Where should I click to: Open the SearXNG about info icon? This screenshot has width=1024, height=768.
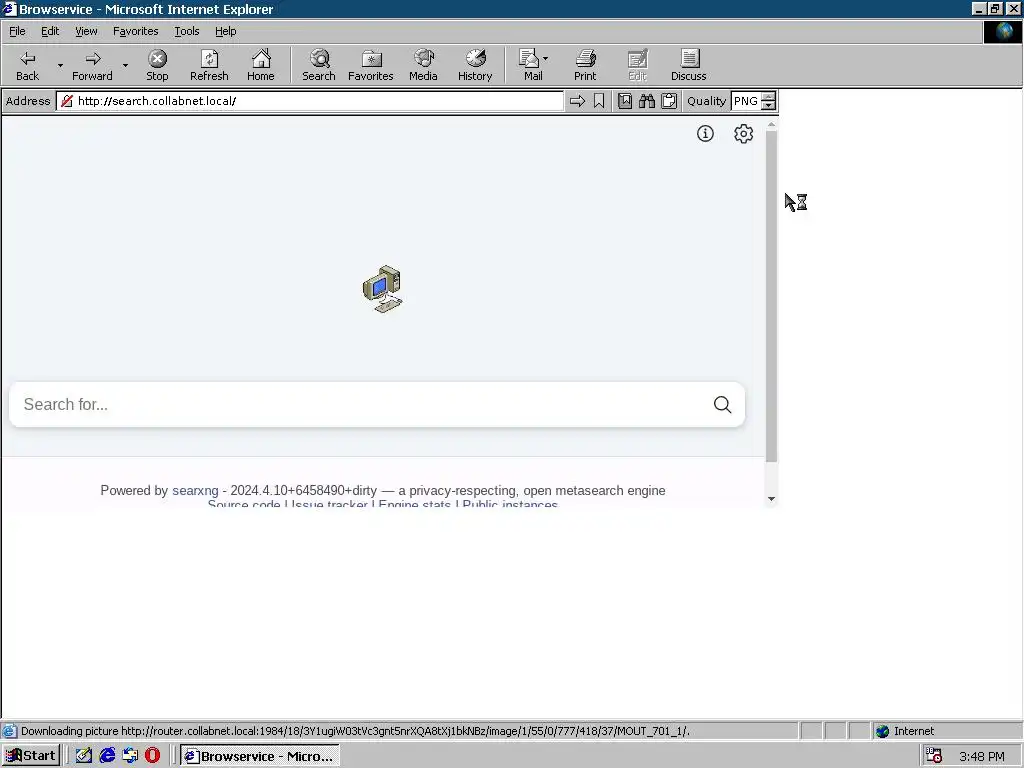705,134
